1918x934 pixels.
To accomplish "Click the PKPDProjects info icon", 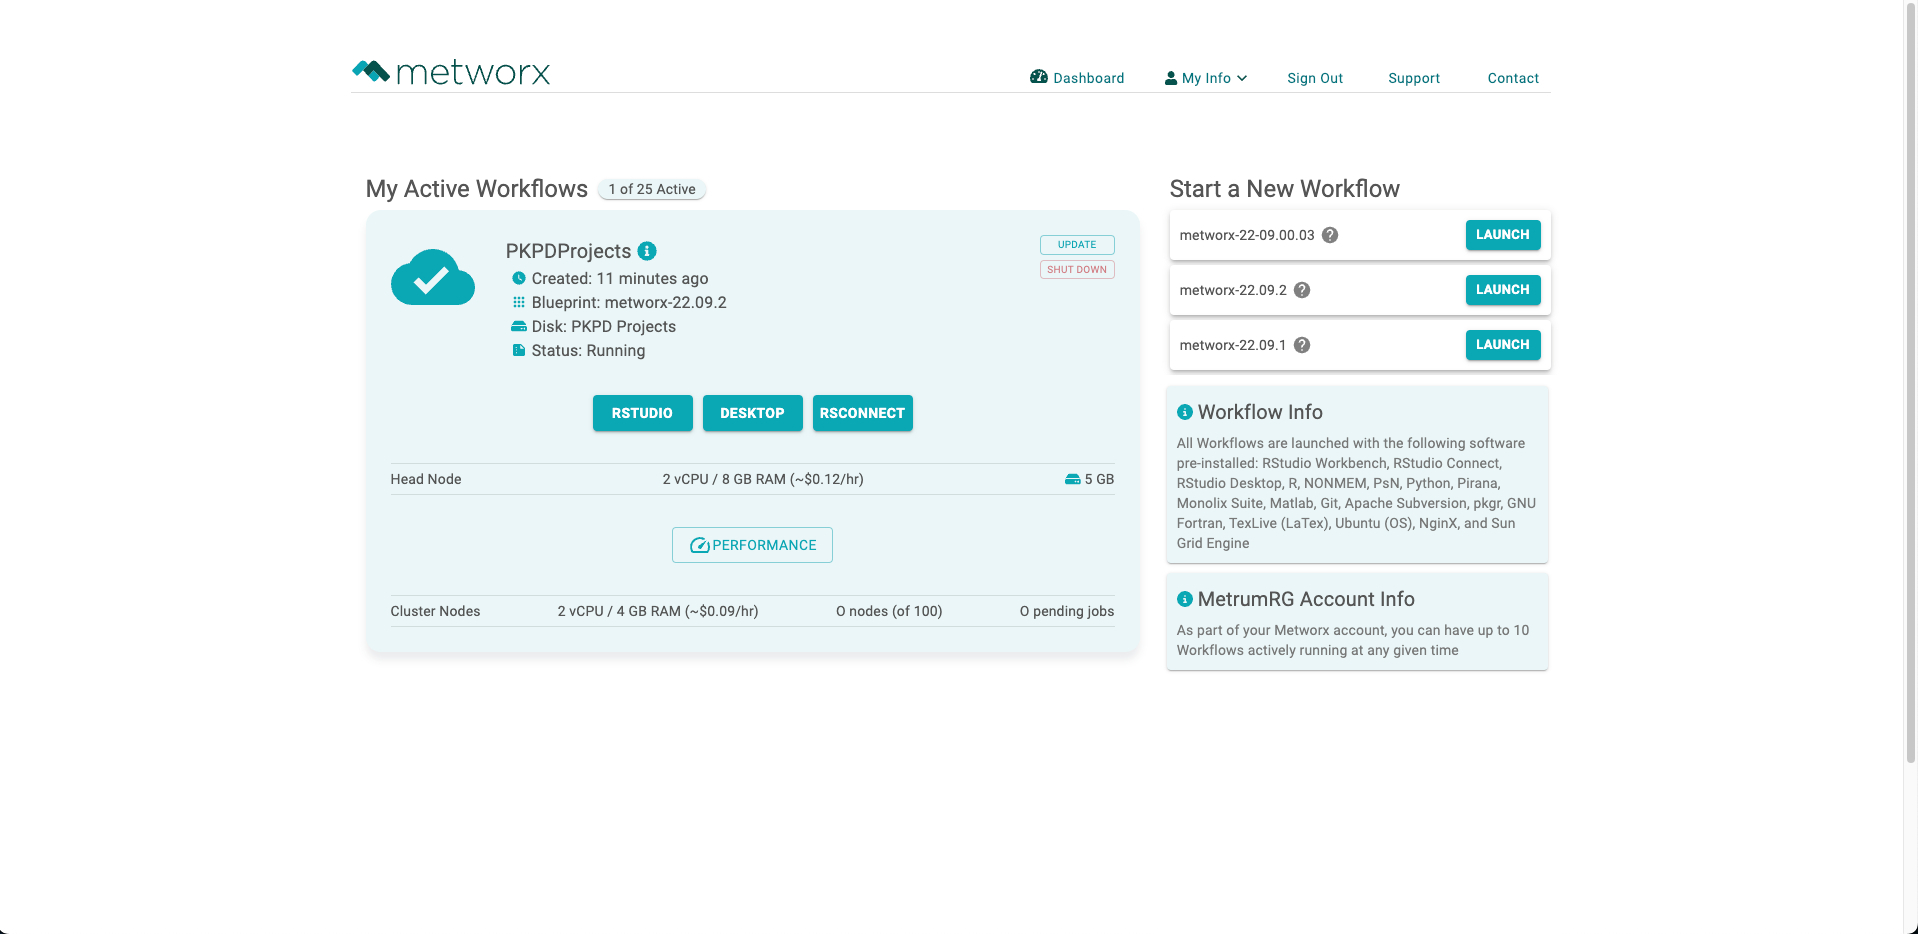I will (647, 251).
